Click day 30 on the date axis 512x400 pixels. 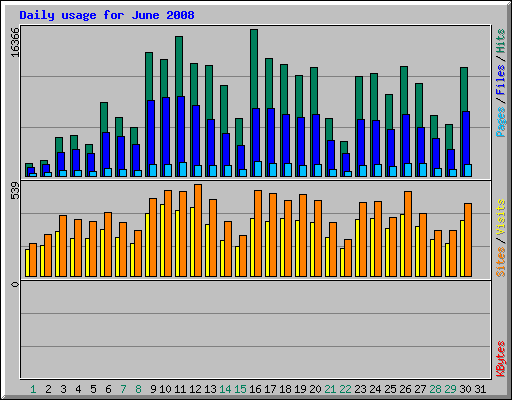coord(465,389)
